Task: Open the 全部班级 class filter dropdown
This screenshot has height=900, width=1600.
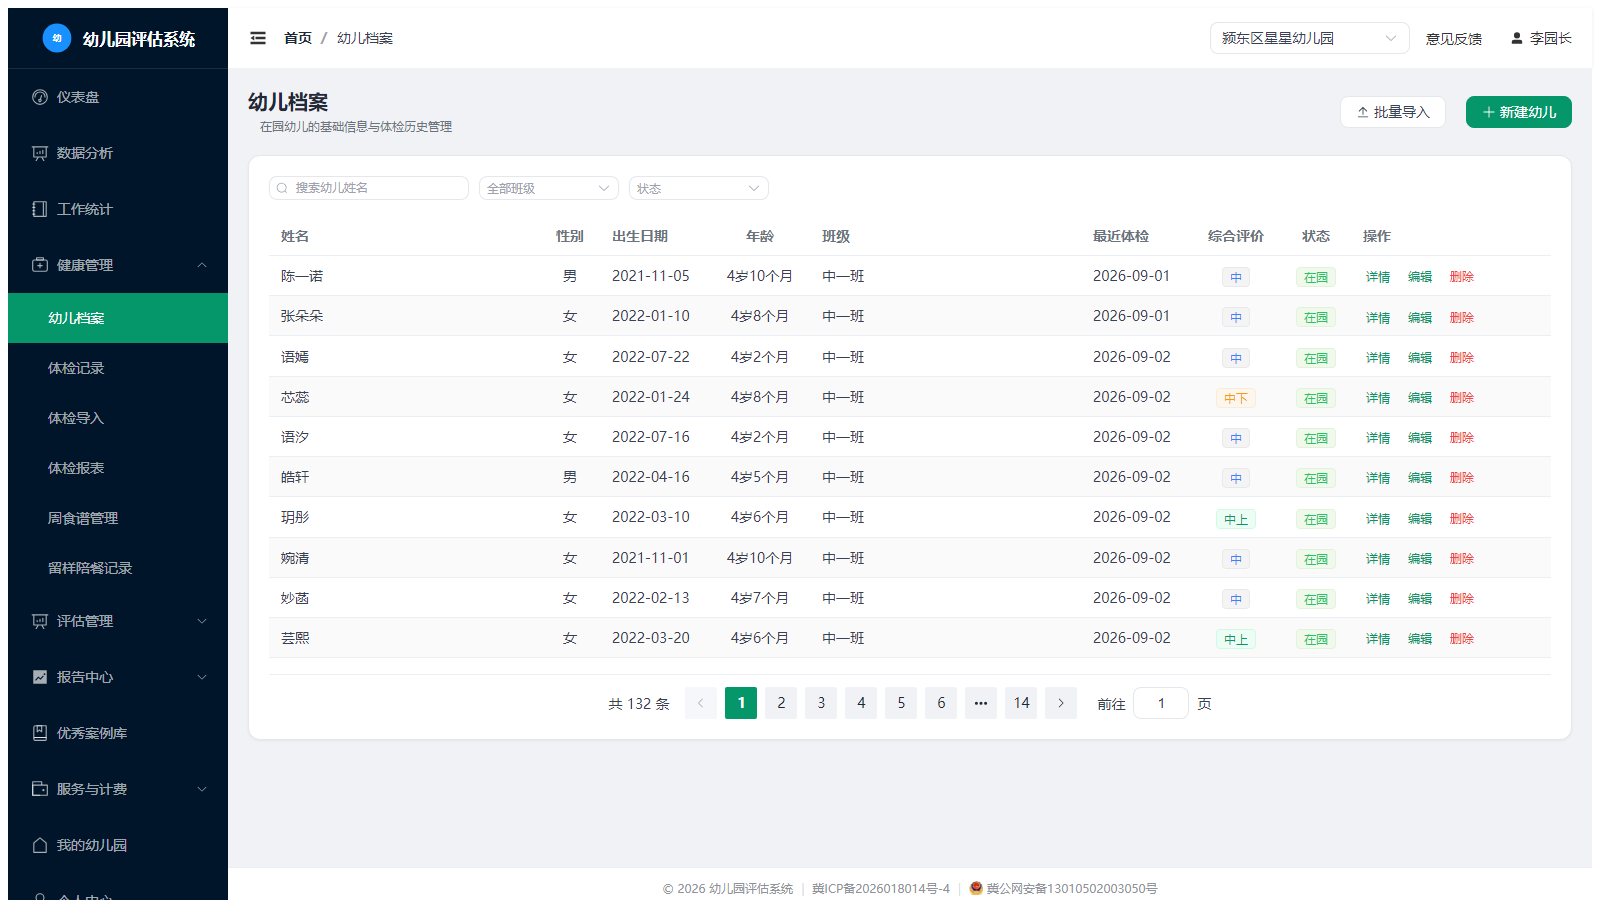Action: click(549, 188)
